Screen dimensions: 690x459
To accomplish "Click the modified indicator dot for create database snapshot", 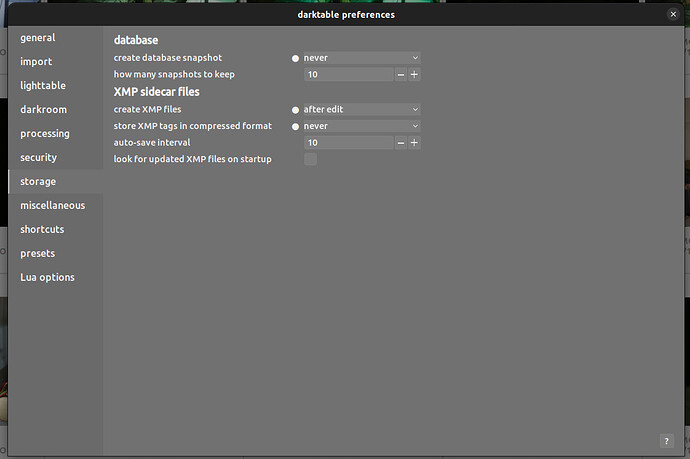I will [x=295, y=59].
